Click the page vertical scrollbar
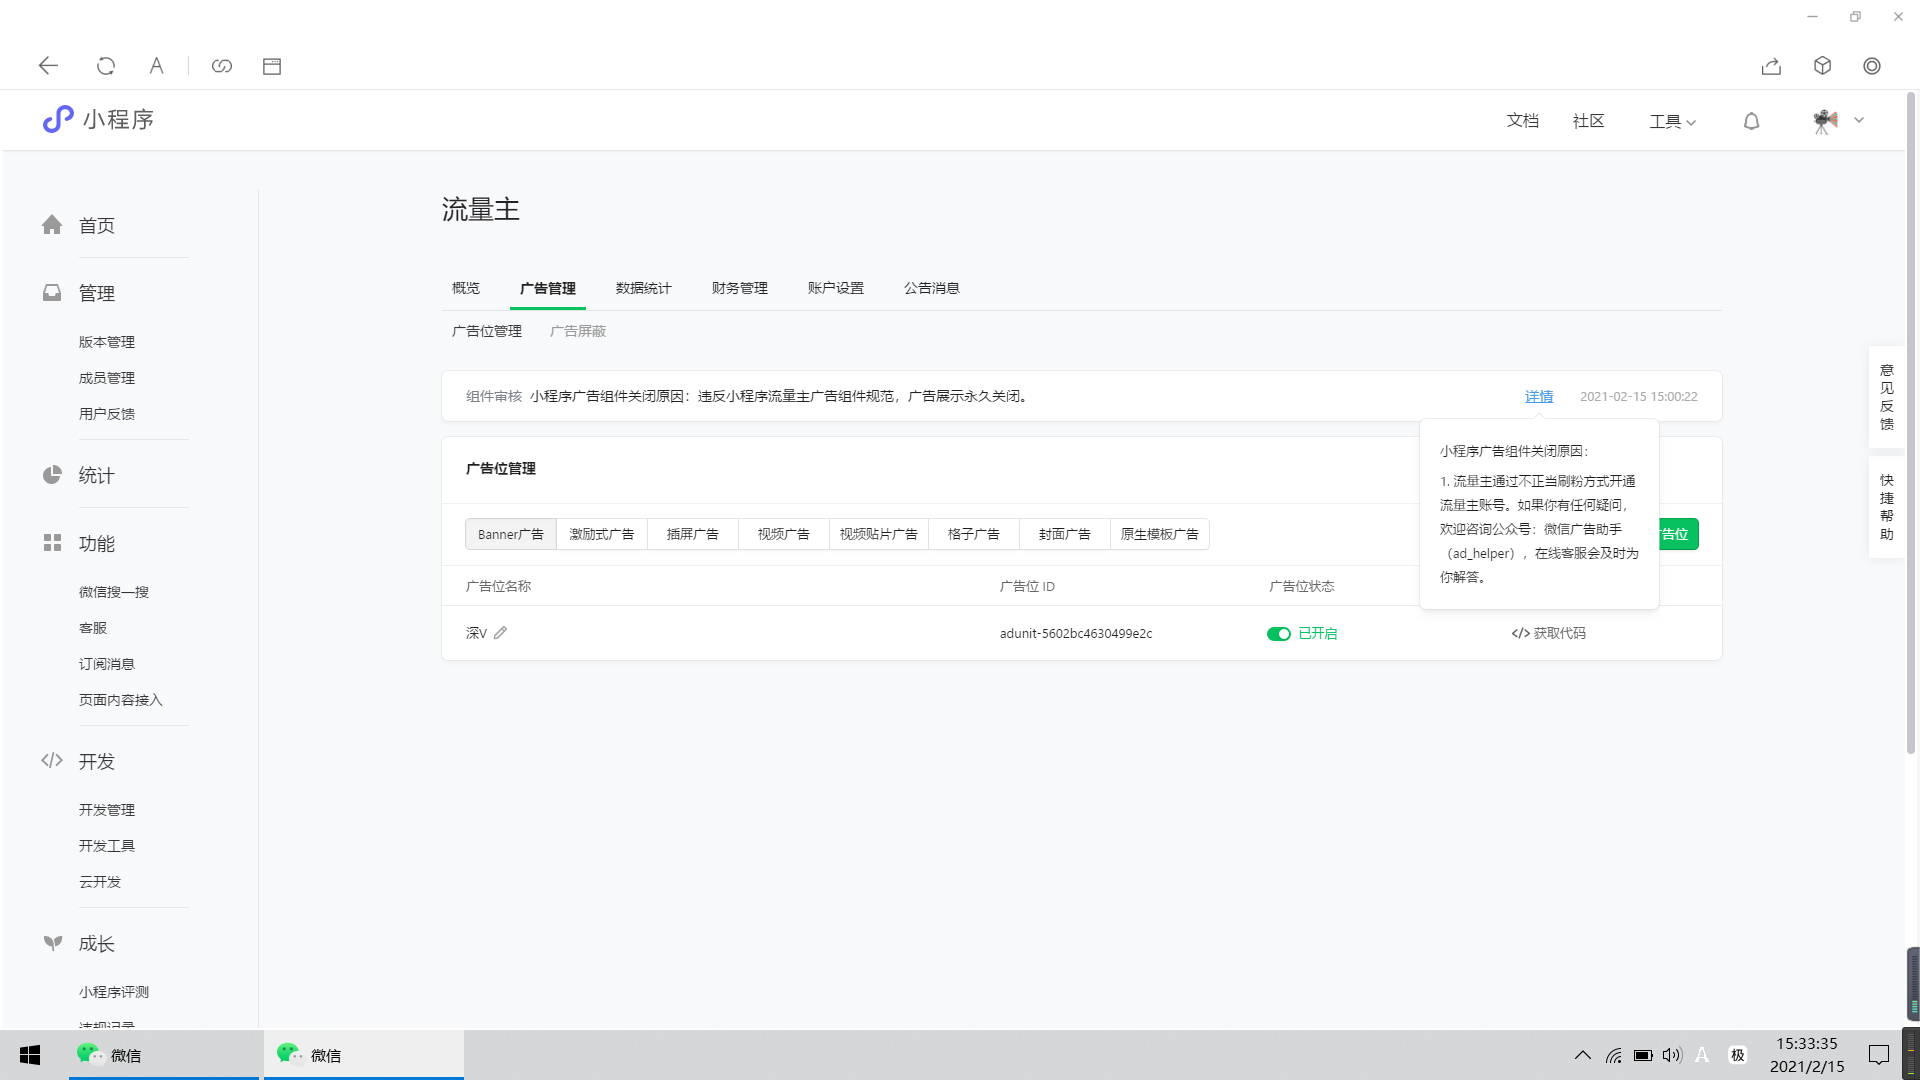This screenshot has height=1080, width=1920. point(1910,420)
